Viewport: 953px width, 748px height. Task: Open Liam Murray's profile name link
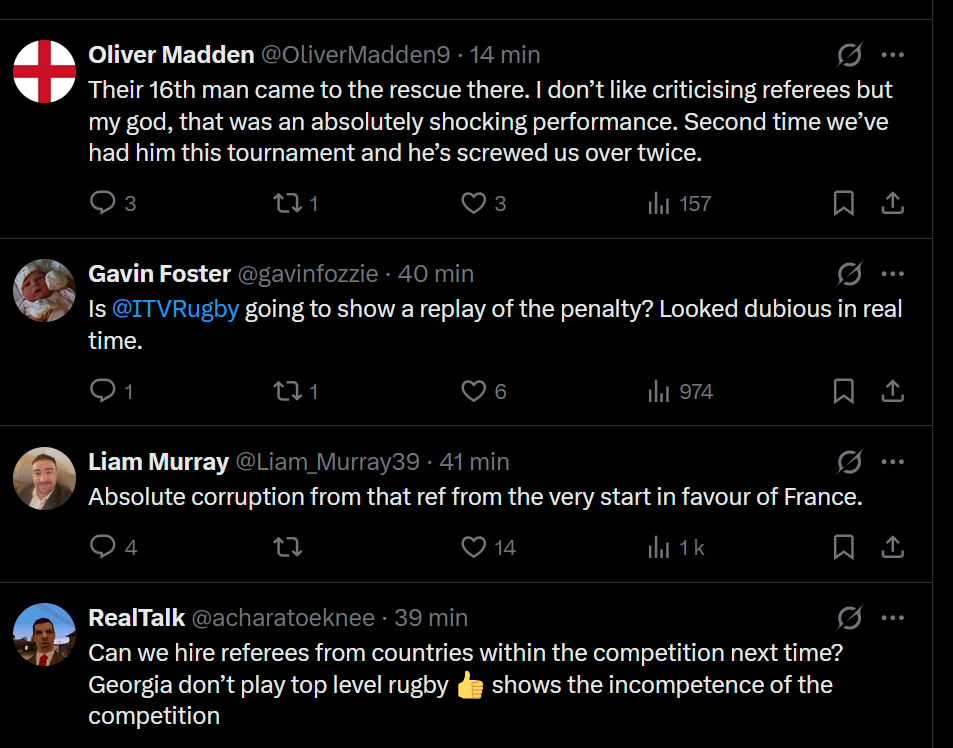click(158, 462)
